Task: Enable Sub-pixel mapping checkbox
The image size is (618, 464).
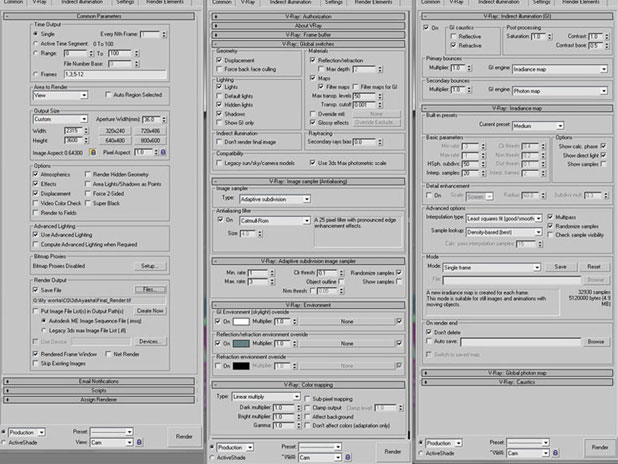Action: [307, 399]
